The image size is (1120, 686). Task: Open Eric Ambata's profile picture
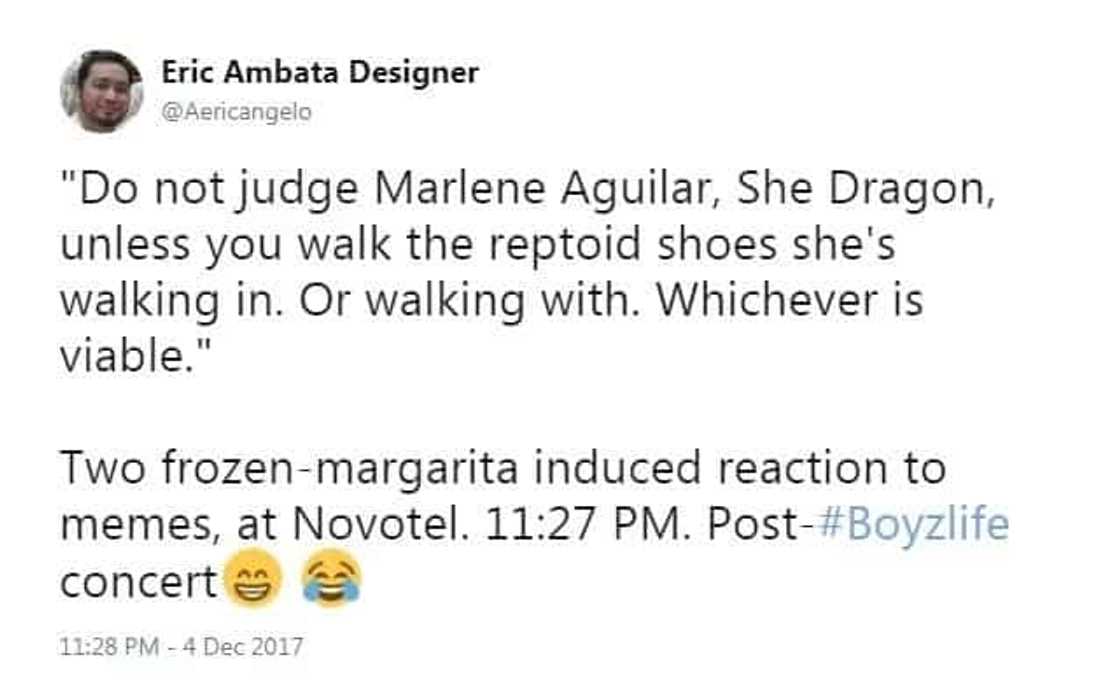(101, 91)
